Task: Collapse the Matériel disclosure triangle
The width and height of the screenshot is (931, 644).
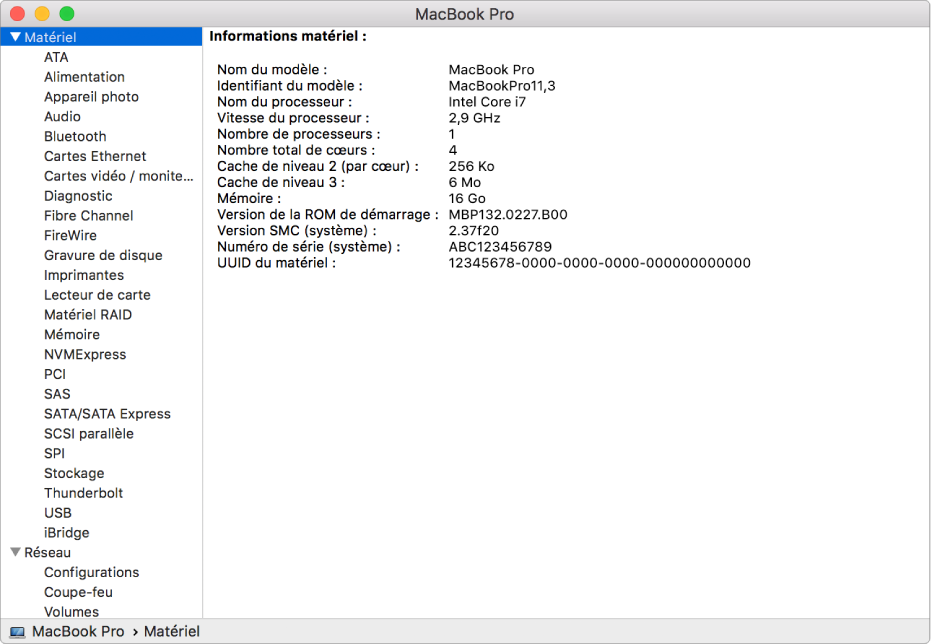Action: (15, 37)
